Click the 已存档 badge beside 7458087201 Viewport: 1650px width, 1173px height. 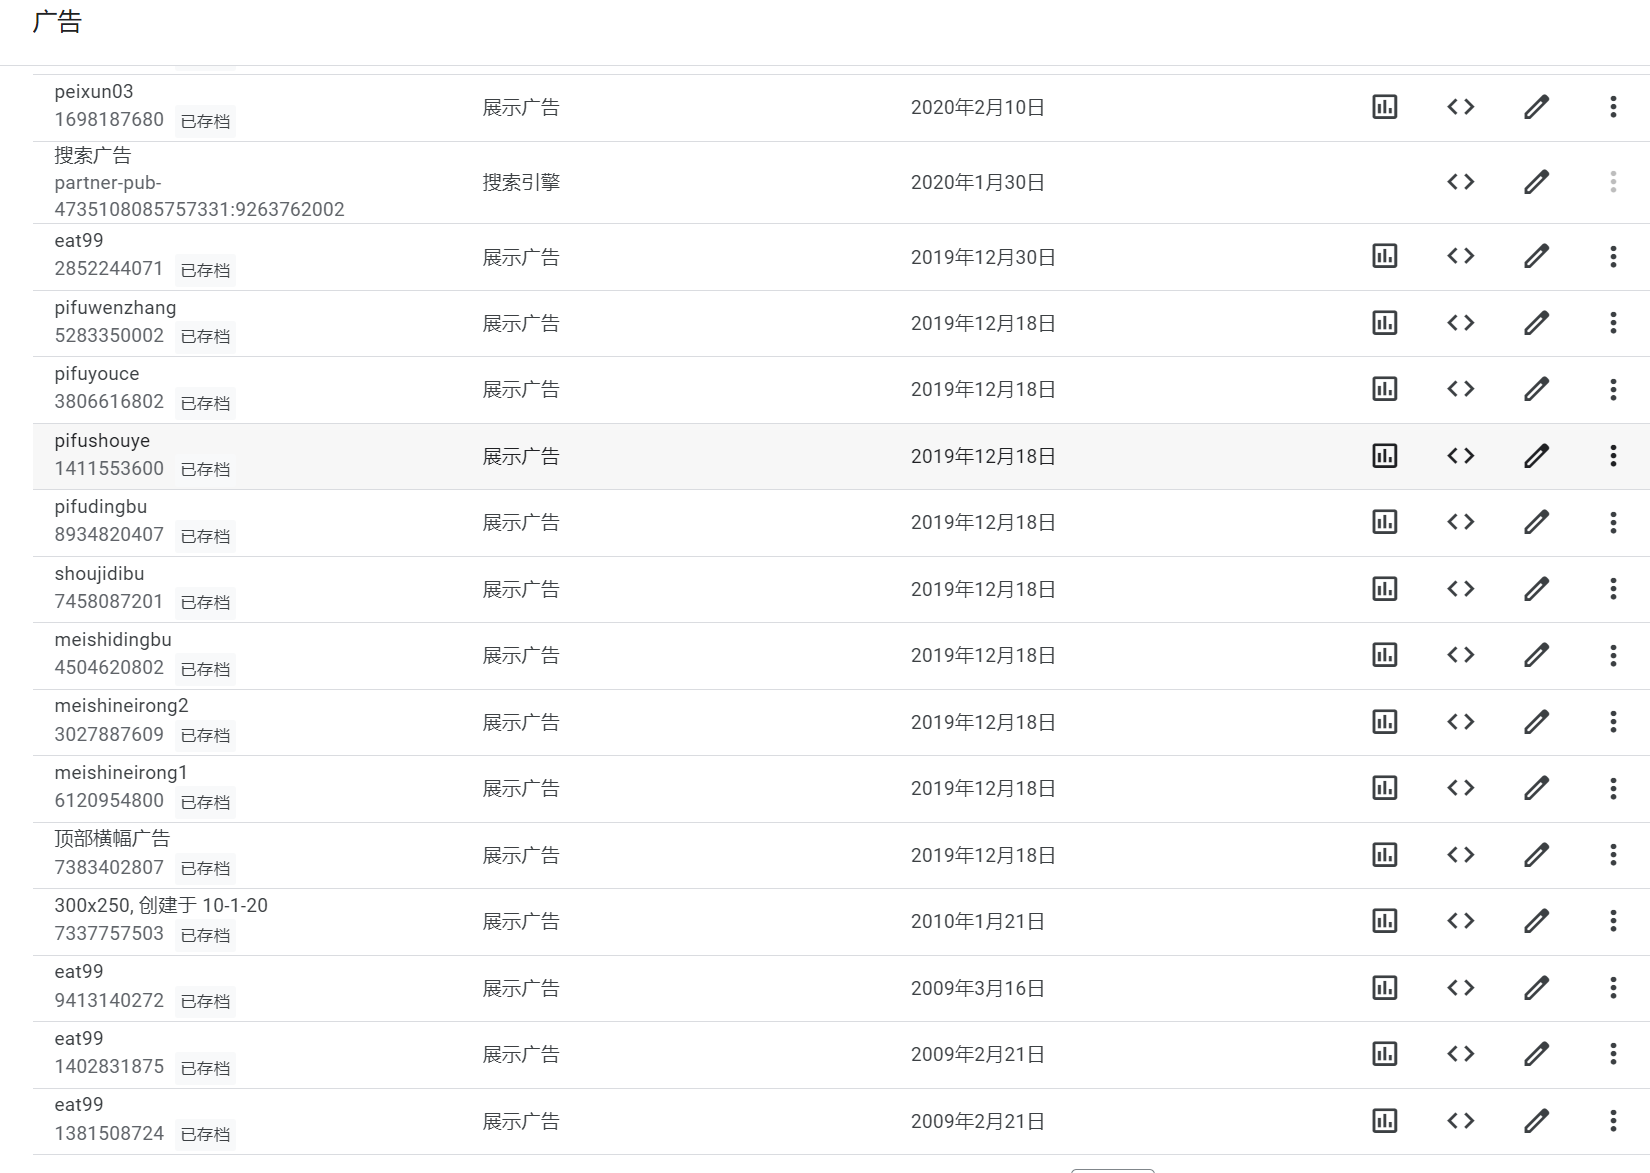[x=205, y=602]
